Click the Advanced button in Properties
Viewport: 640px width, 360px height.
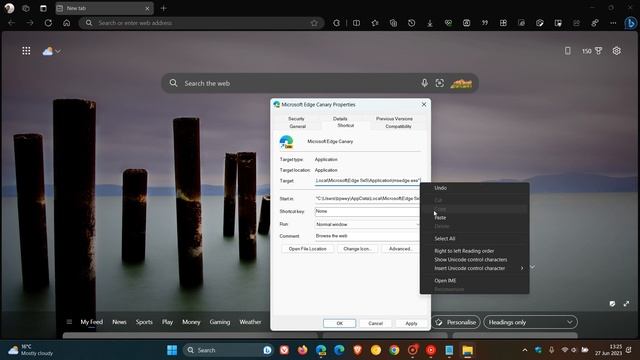click(x=400, y=249)
